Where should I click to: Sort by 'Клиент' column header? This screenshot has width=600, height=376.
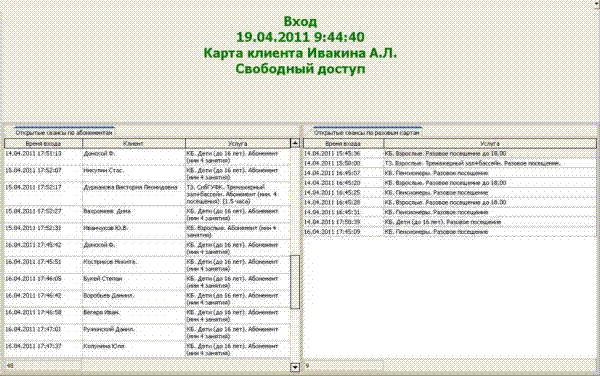click(x=134, y=143)
